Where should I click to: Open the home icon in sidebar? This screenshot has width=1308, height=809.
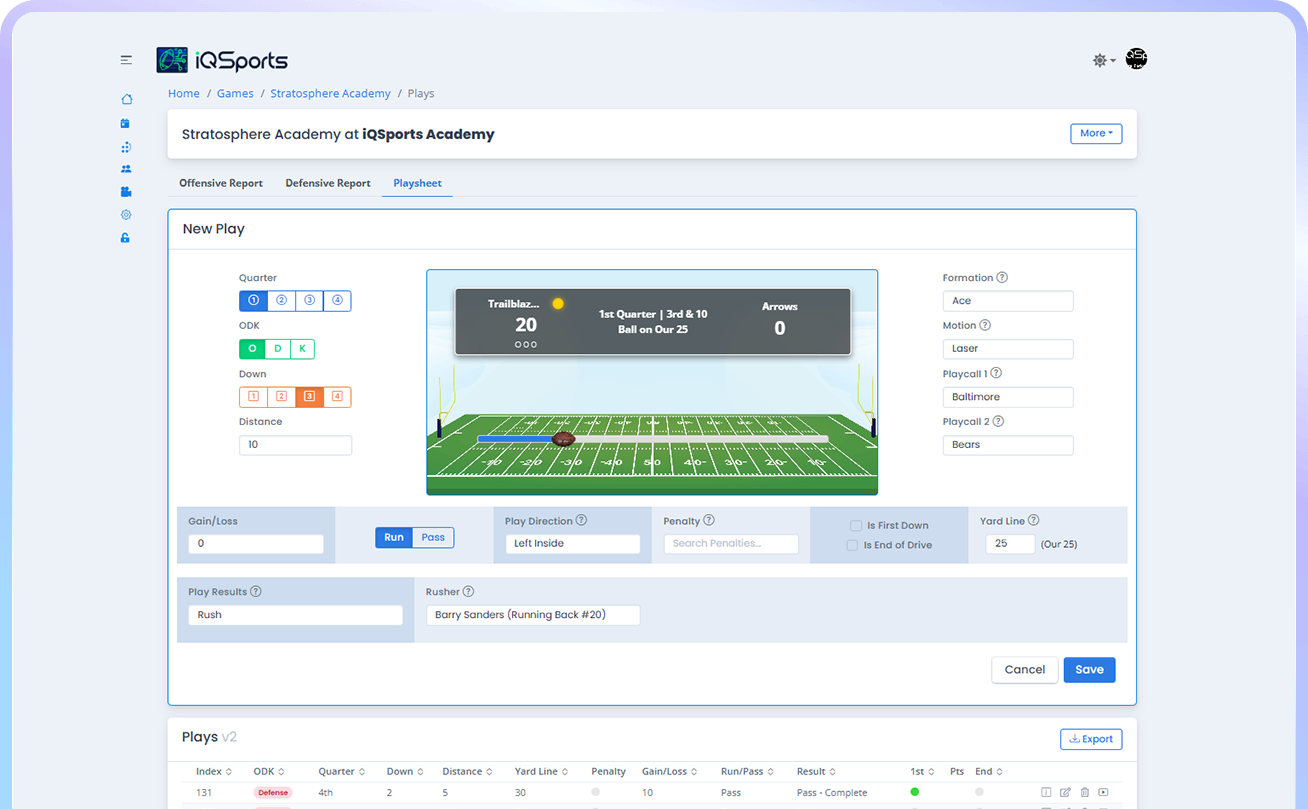tap(126, 99)
